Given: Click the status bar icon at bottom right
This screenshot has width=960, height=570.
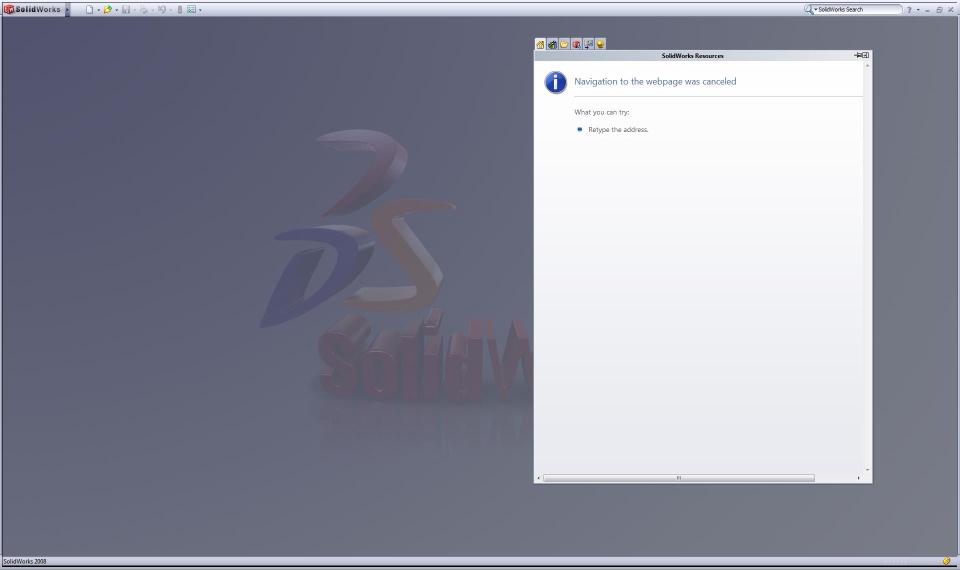Looking at the screenshot, I should (x=946, y=561).
